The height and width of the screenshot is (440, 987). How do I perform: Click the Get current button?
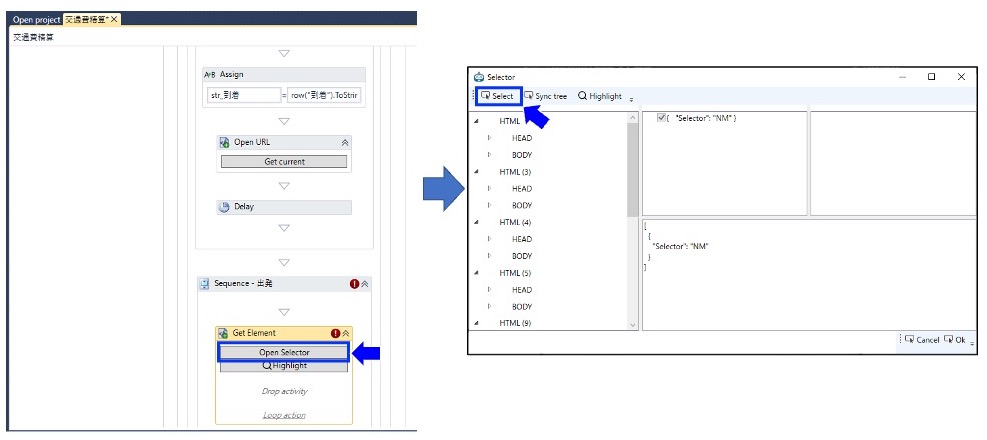pyautogui.click(x=284, y=162)
